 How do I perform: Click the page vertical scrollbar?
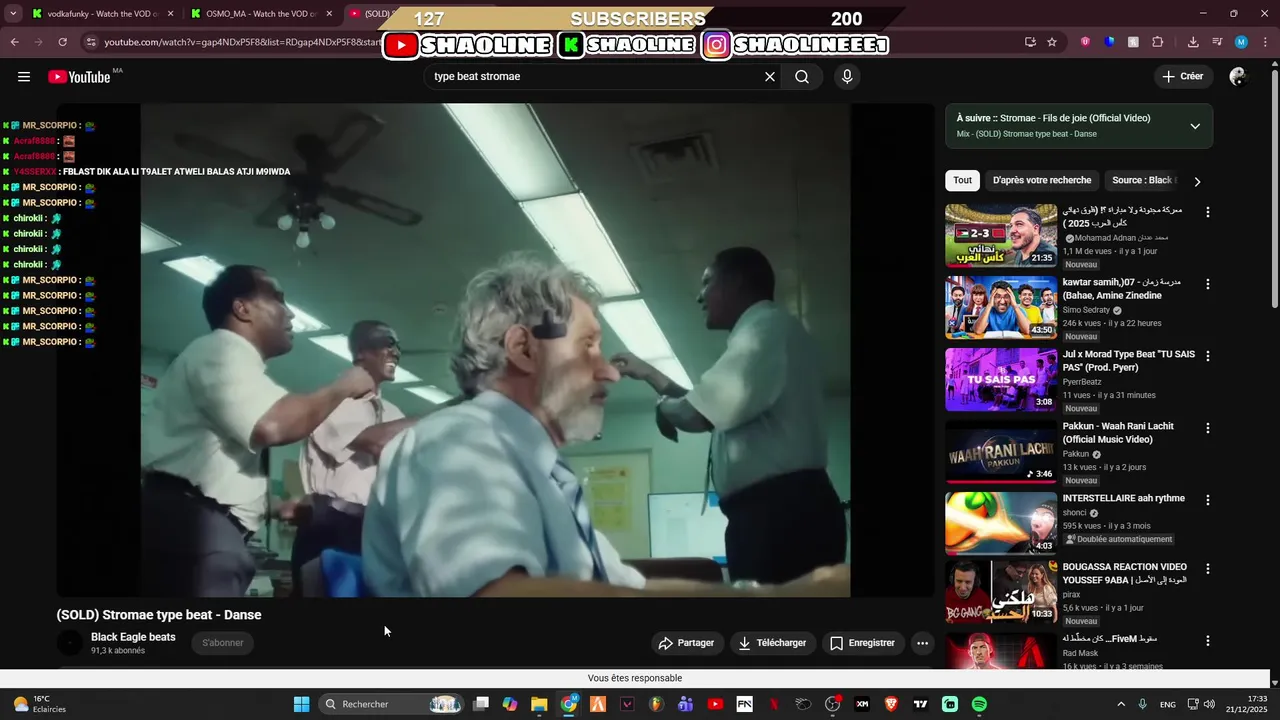pyautogui.click(x=1274, y=190)
